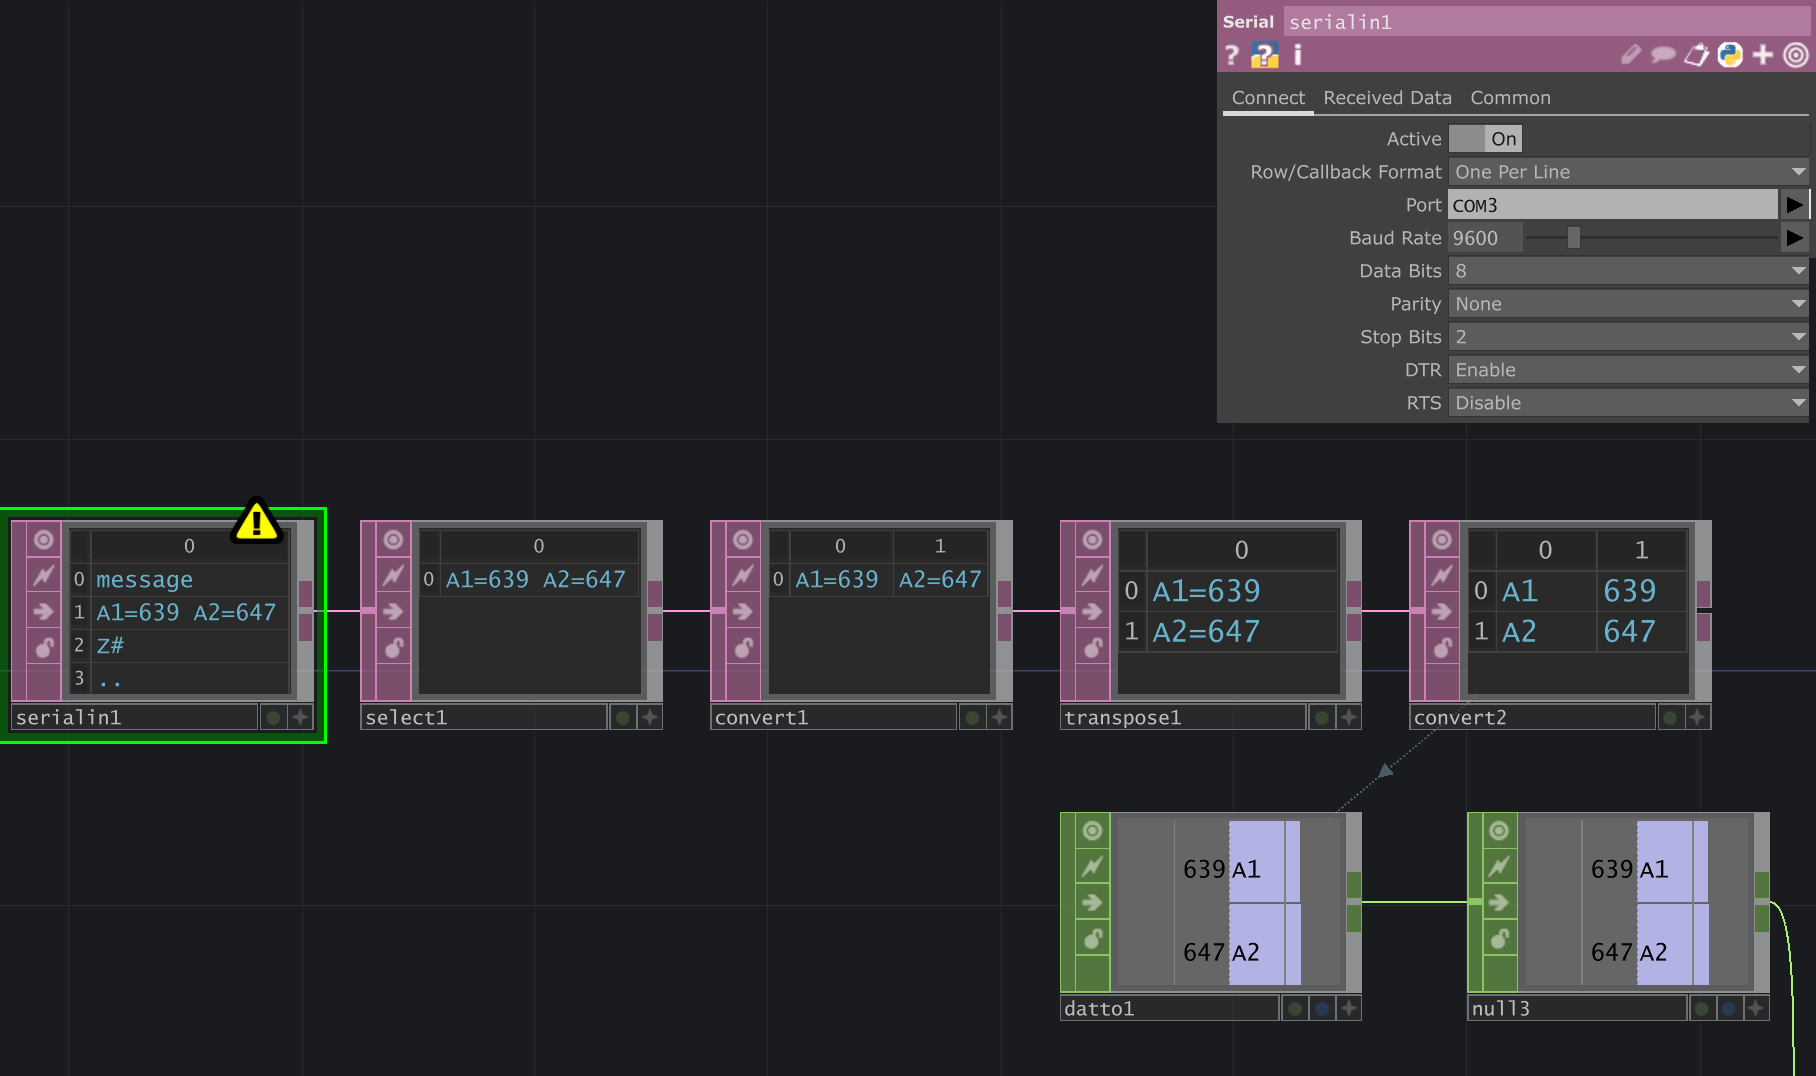The width and height of the screenshot is (1816, 1076).
Task: Switch to the Received Data tab
Action: (x=1388, y=97)
